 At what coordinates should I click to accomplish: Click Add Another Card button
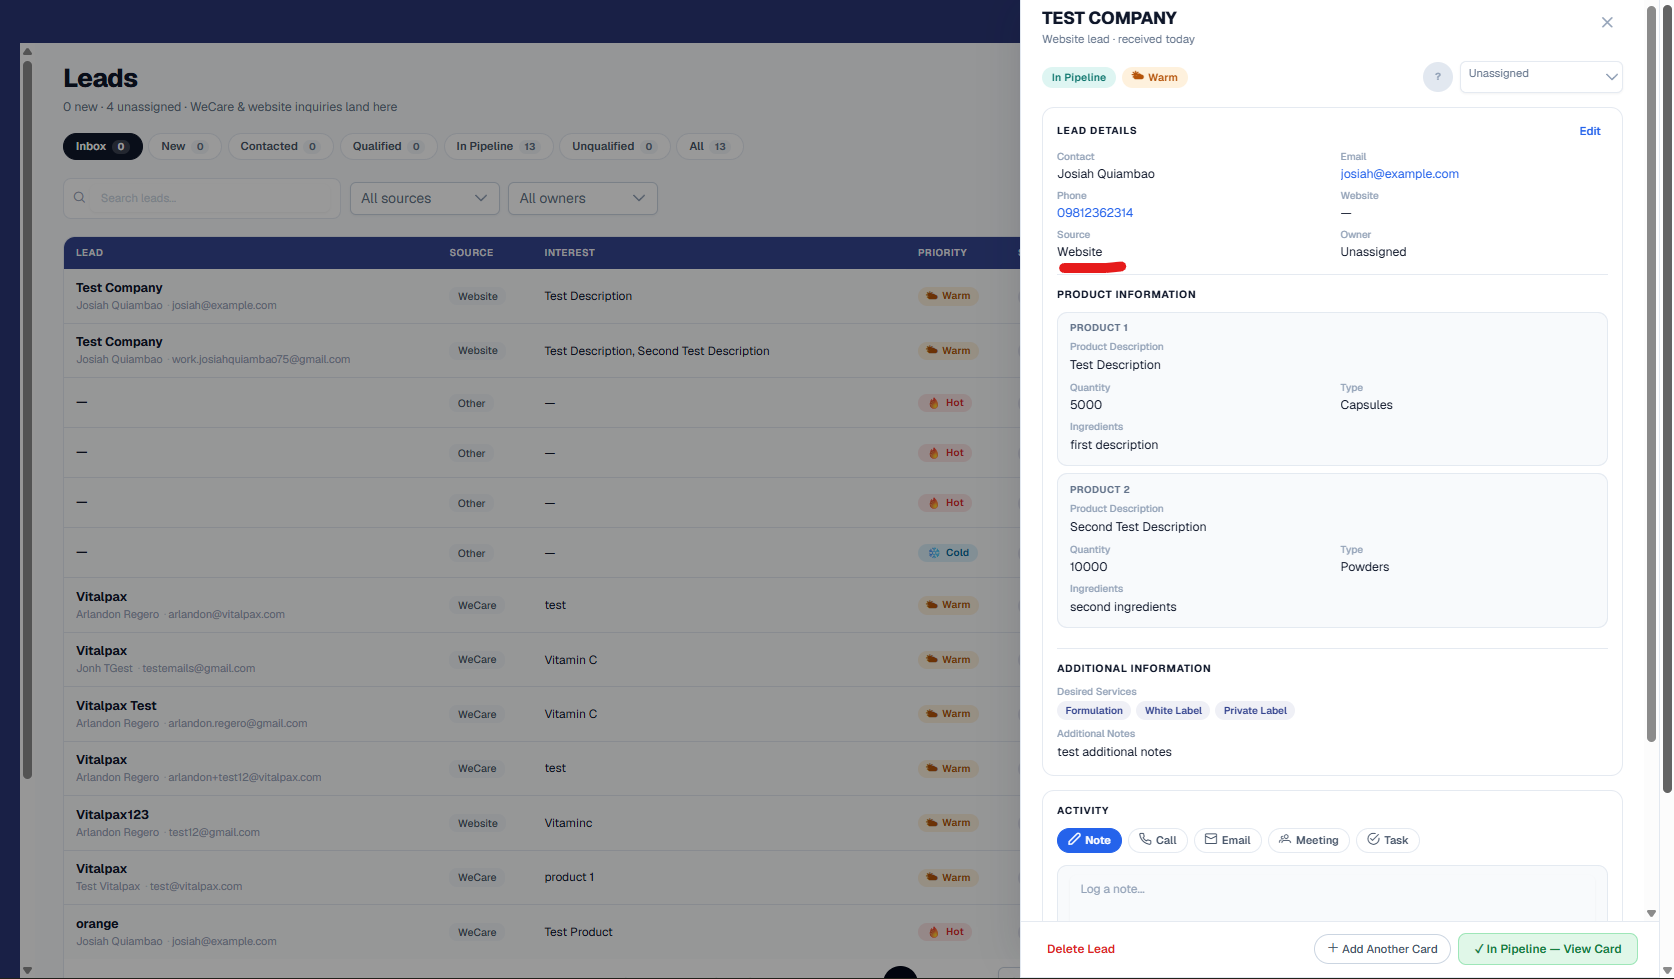1382,949
